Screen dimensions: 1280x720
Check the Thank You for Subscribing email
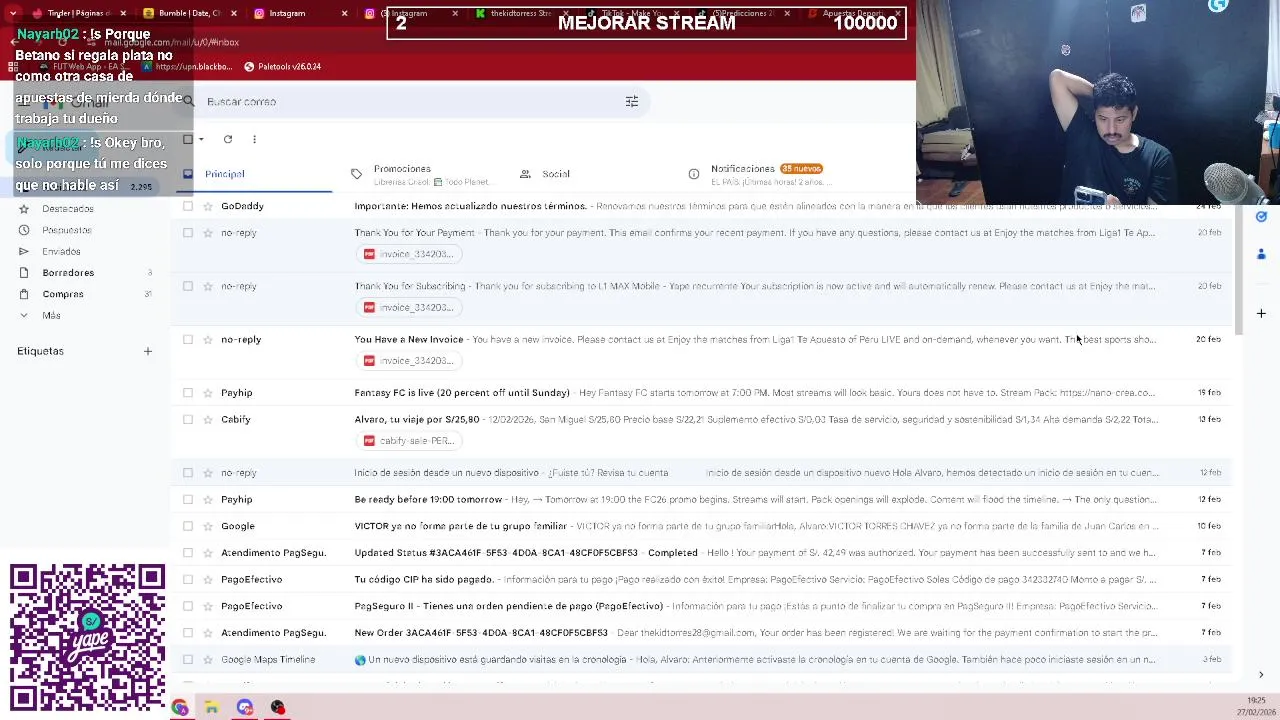[188, 286]
